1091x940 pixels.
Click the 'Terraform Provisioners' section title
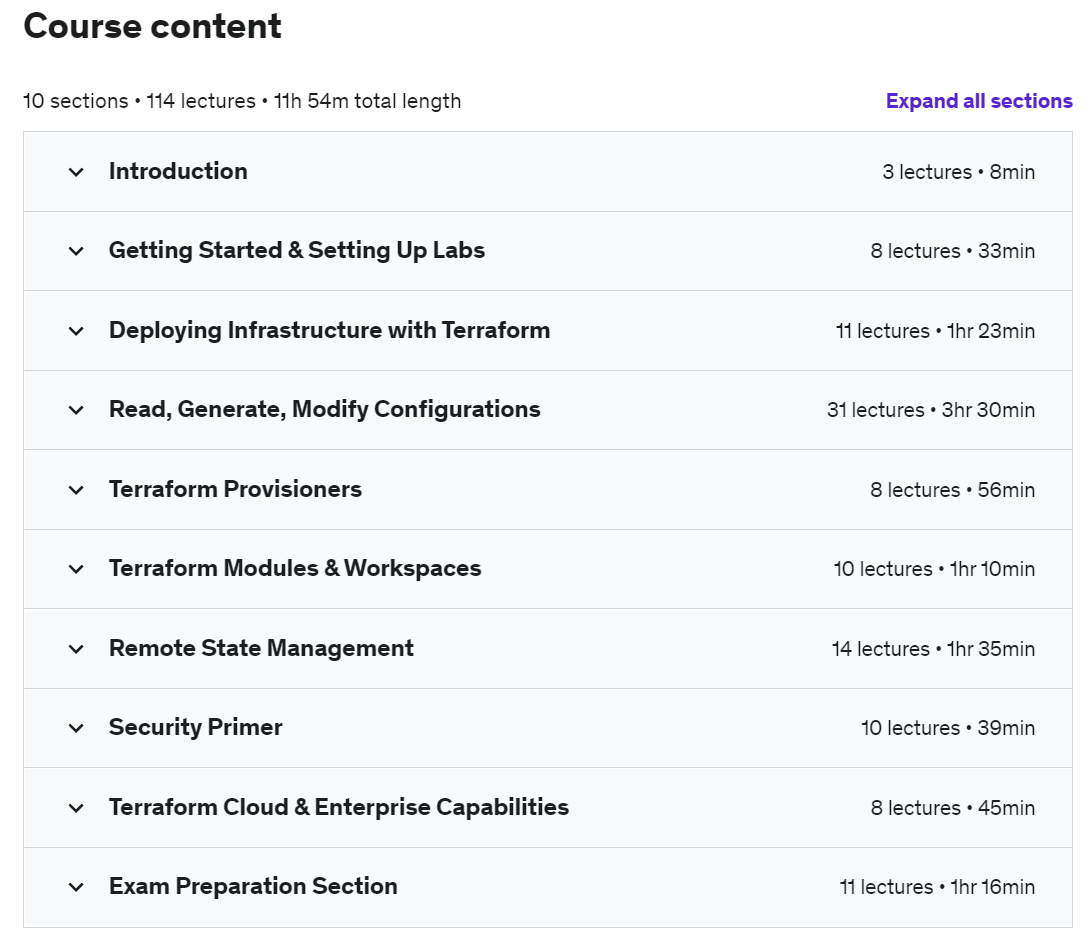235,489
